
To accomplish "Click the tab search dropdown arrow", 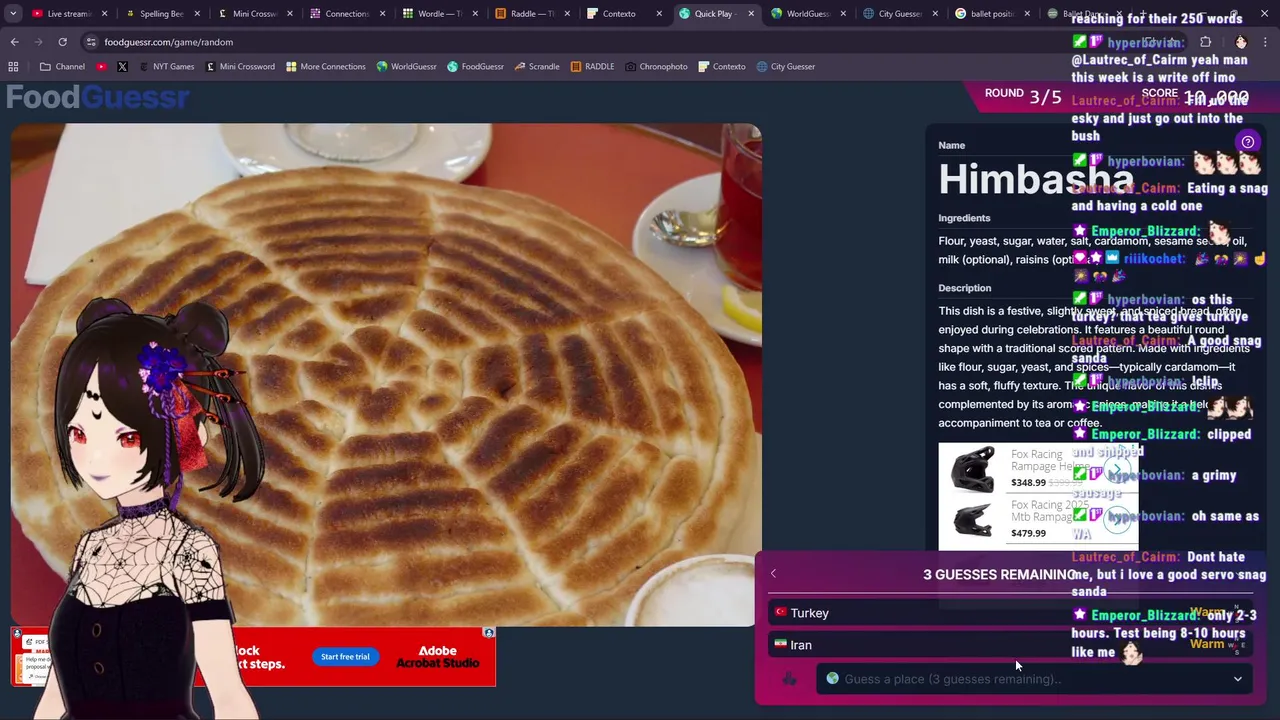I will click(x=13, y=14).
